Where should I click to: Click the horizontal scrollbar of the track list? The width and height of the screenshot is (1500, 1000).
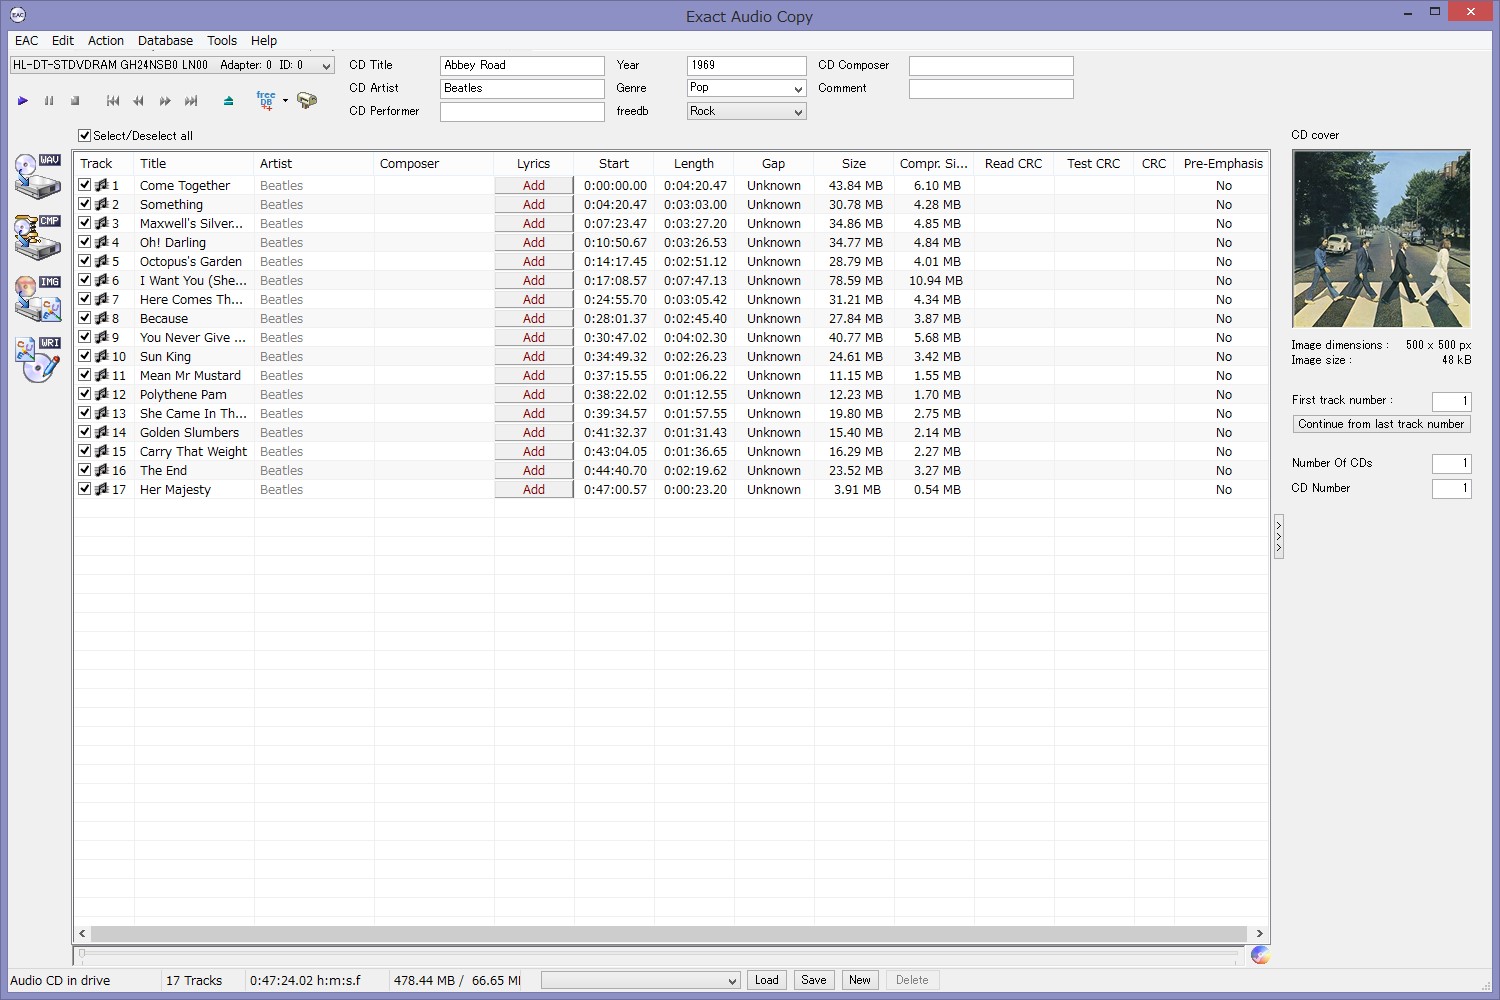tap(668, 934)
